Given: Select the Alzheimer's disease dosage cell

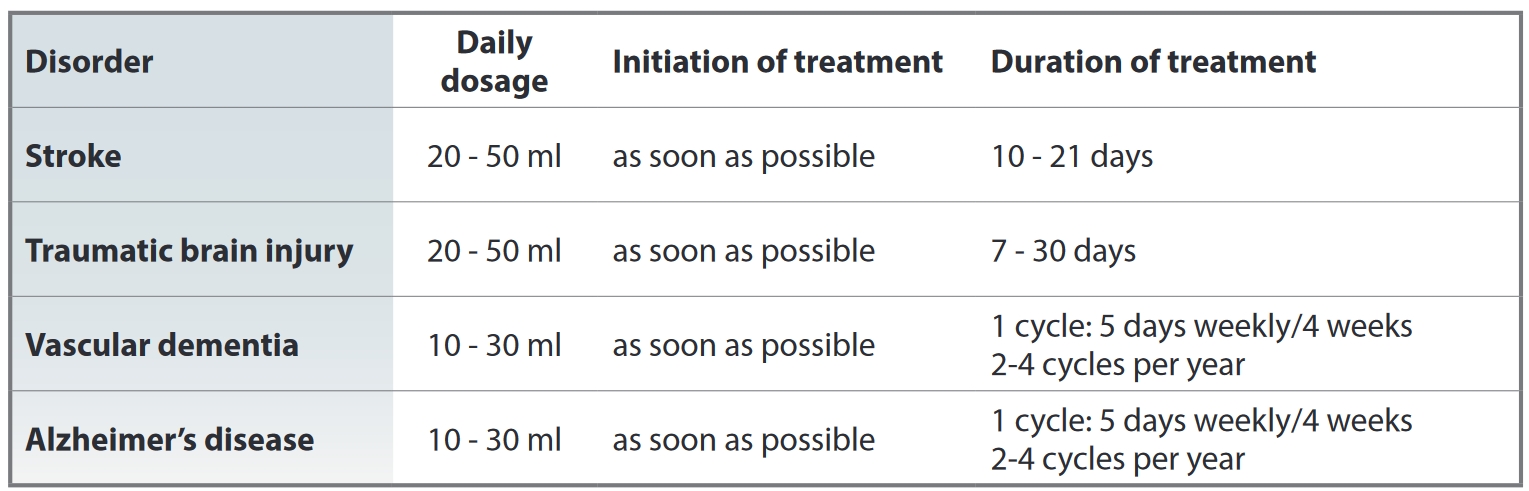Looking at the screenshot, I should [494, 440].
